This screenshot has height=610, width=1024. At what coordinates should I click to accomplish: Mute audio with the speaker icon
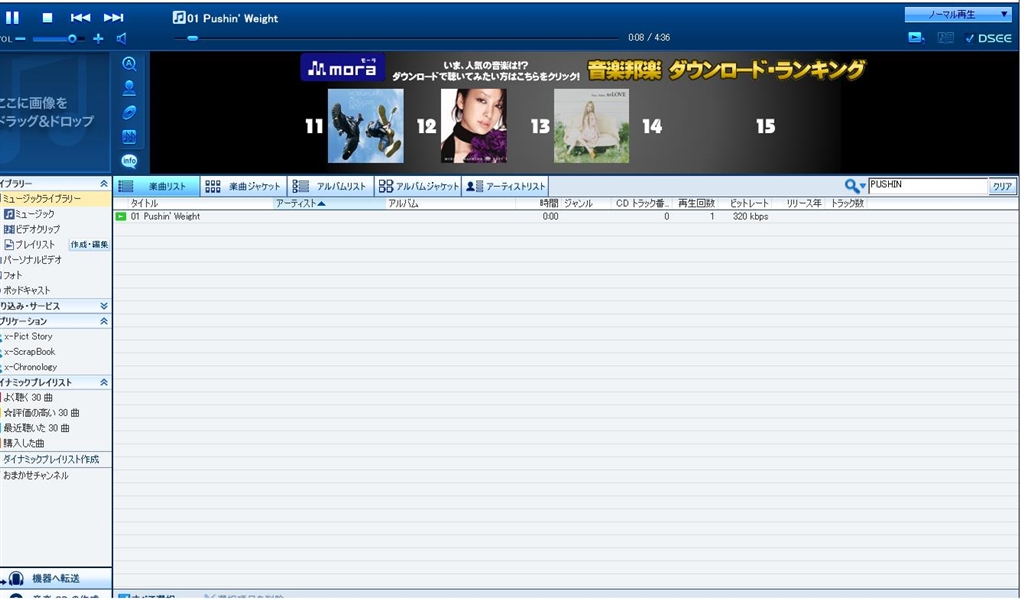click(x=121, y=39)
